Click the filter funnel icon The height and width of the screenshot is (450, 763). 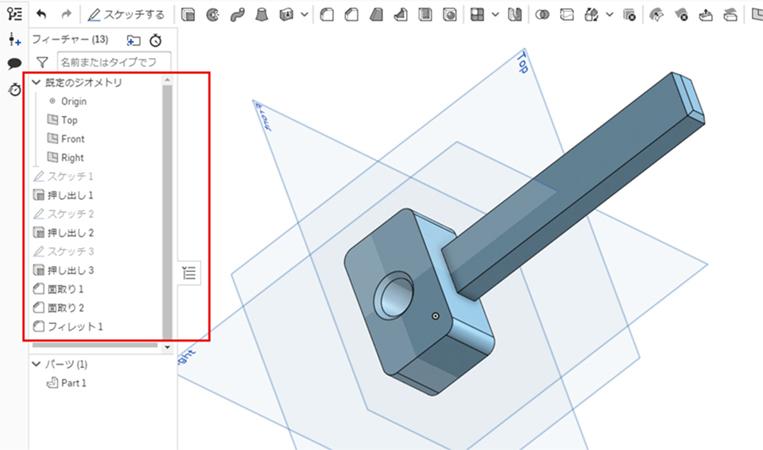click(x=42, y=63)
